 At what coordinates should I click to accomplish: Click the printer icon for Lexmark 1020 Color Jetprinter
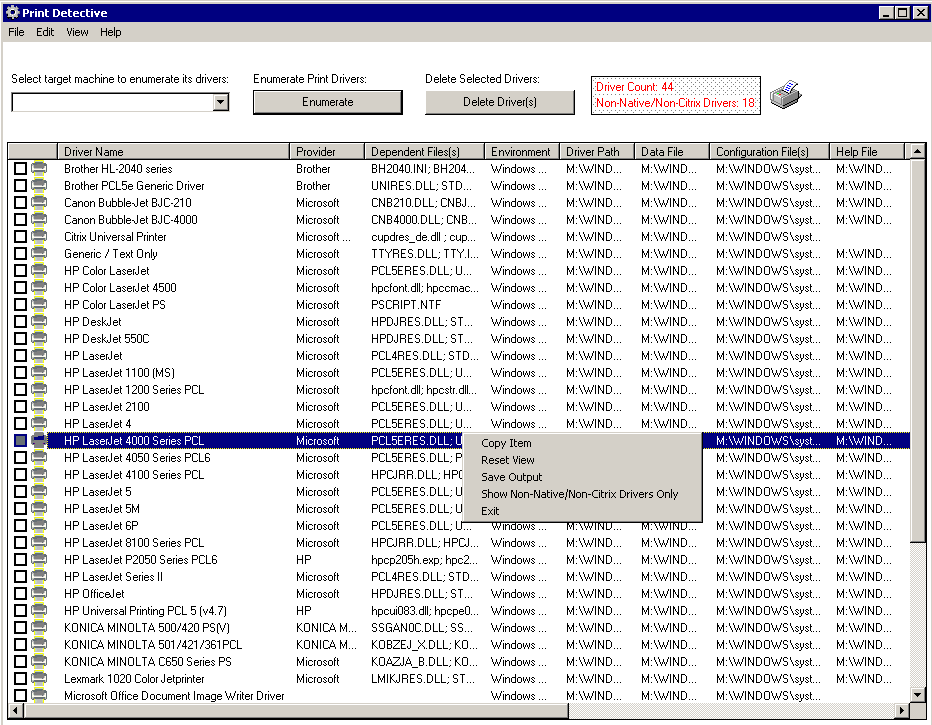pyautogui.click(x=39, y=679)
